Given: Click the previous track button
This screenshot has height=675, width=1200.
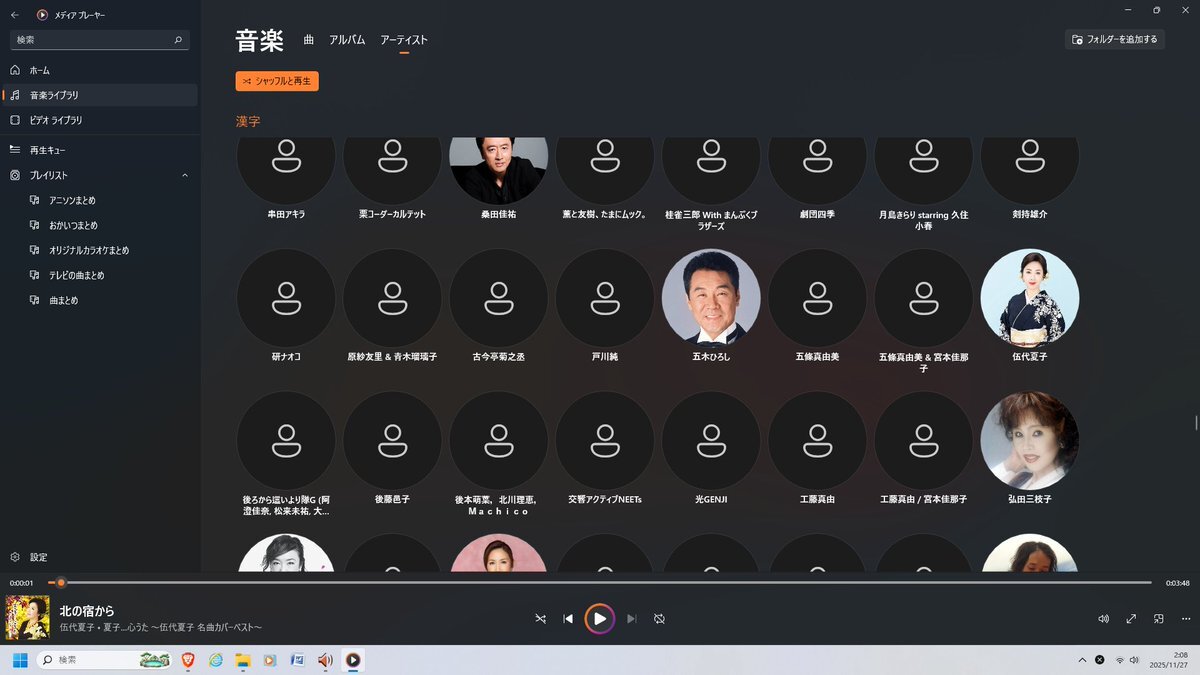Looking at the screenshot, I should pos(568,619).
